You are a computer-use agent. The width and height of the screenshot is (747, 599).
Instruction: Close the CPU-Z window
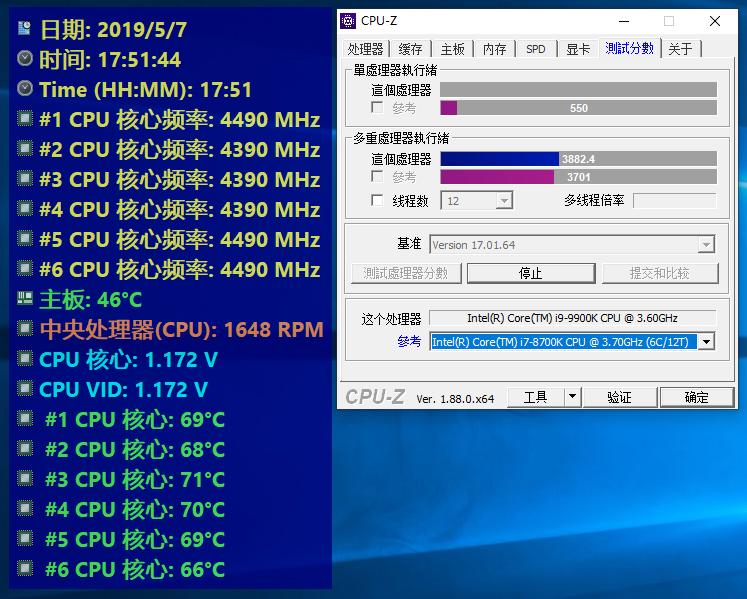click(715, 21)
